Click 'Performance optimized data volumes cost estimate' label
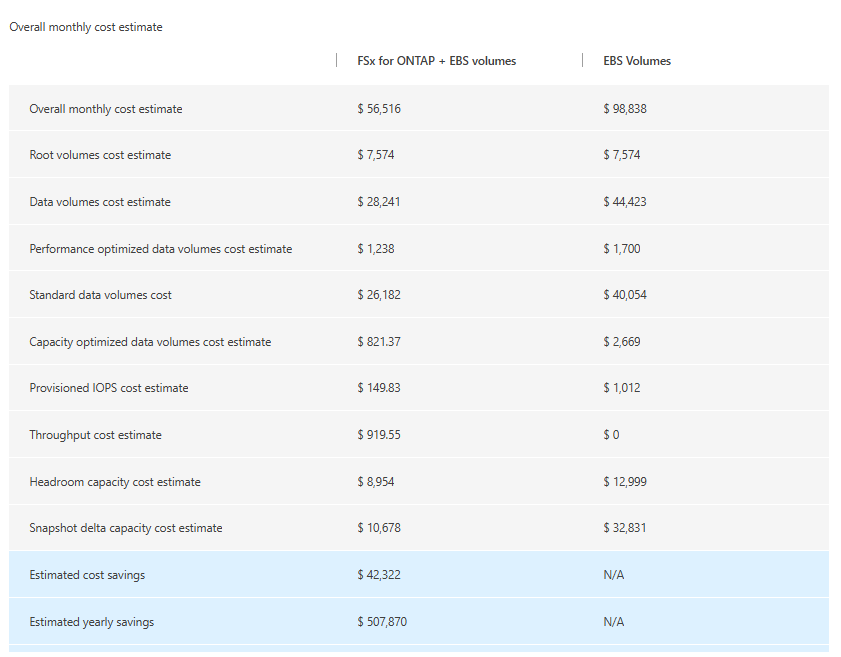 [x=161, y=249]
